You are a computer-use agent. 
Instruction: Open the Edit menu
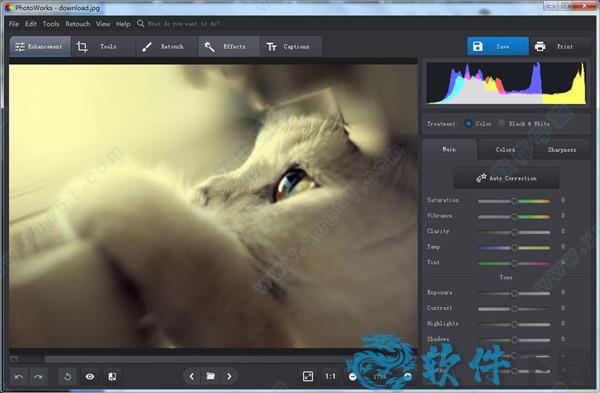(31, 24)
